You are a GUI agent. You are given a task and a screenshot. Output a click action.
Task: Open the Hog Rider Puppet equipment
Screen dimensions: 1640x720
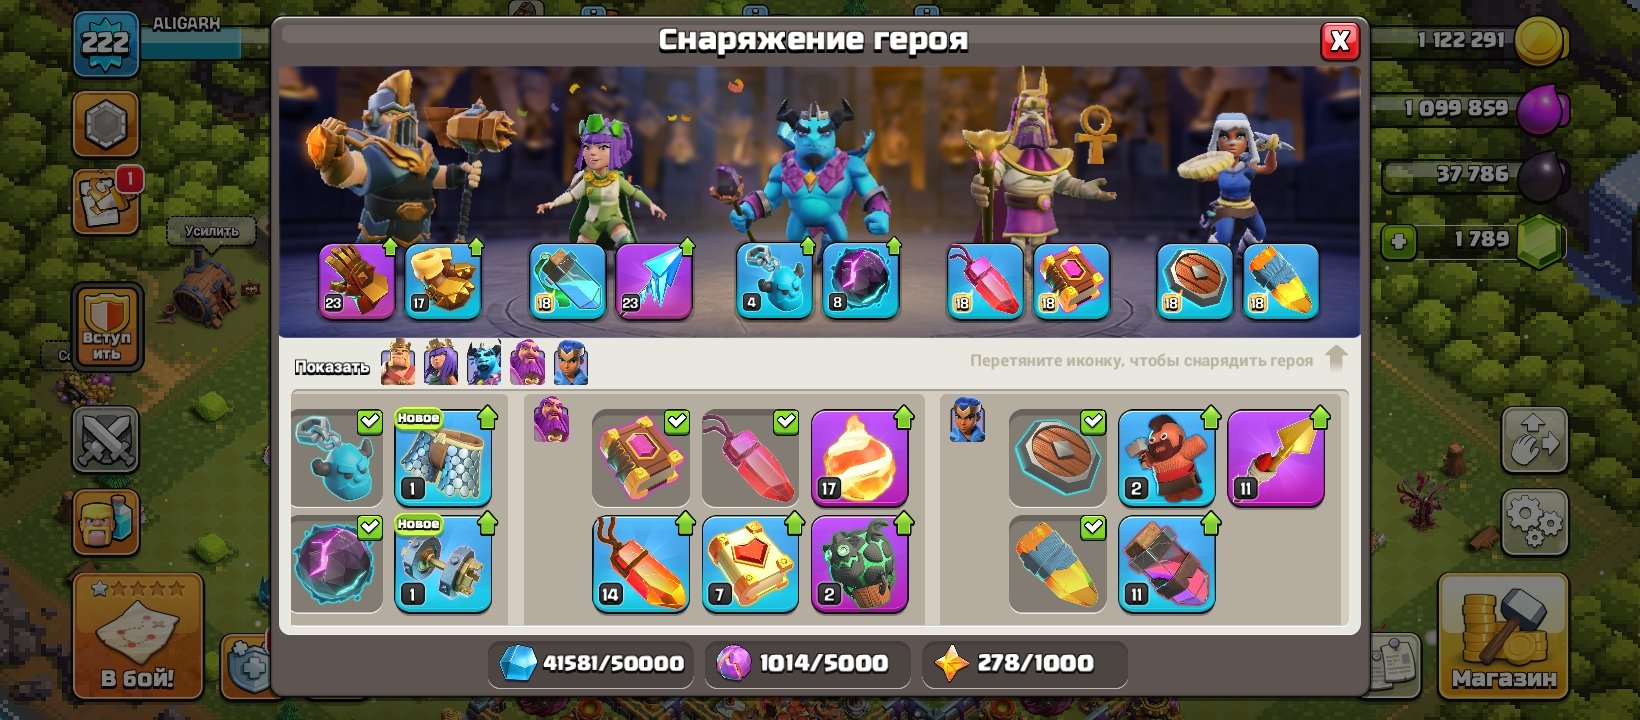(1166, 457)
